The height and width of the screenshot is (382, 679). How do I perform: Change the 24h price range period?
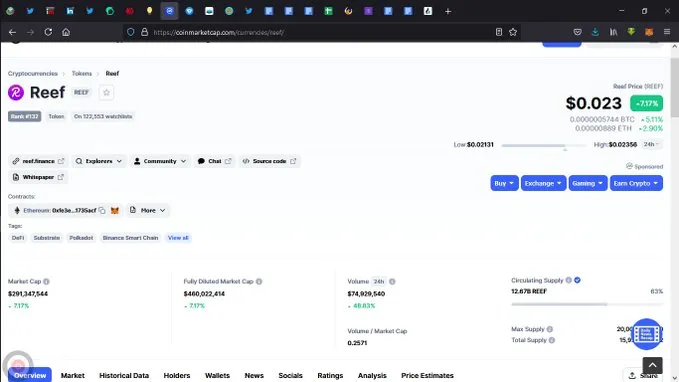pyautogui.click(x=651, y=144)
